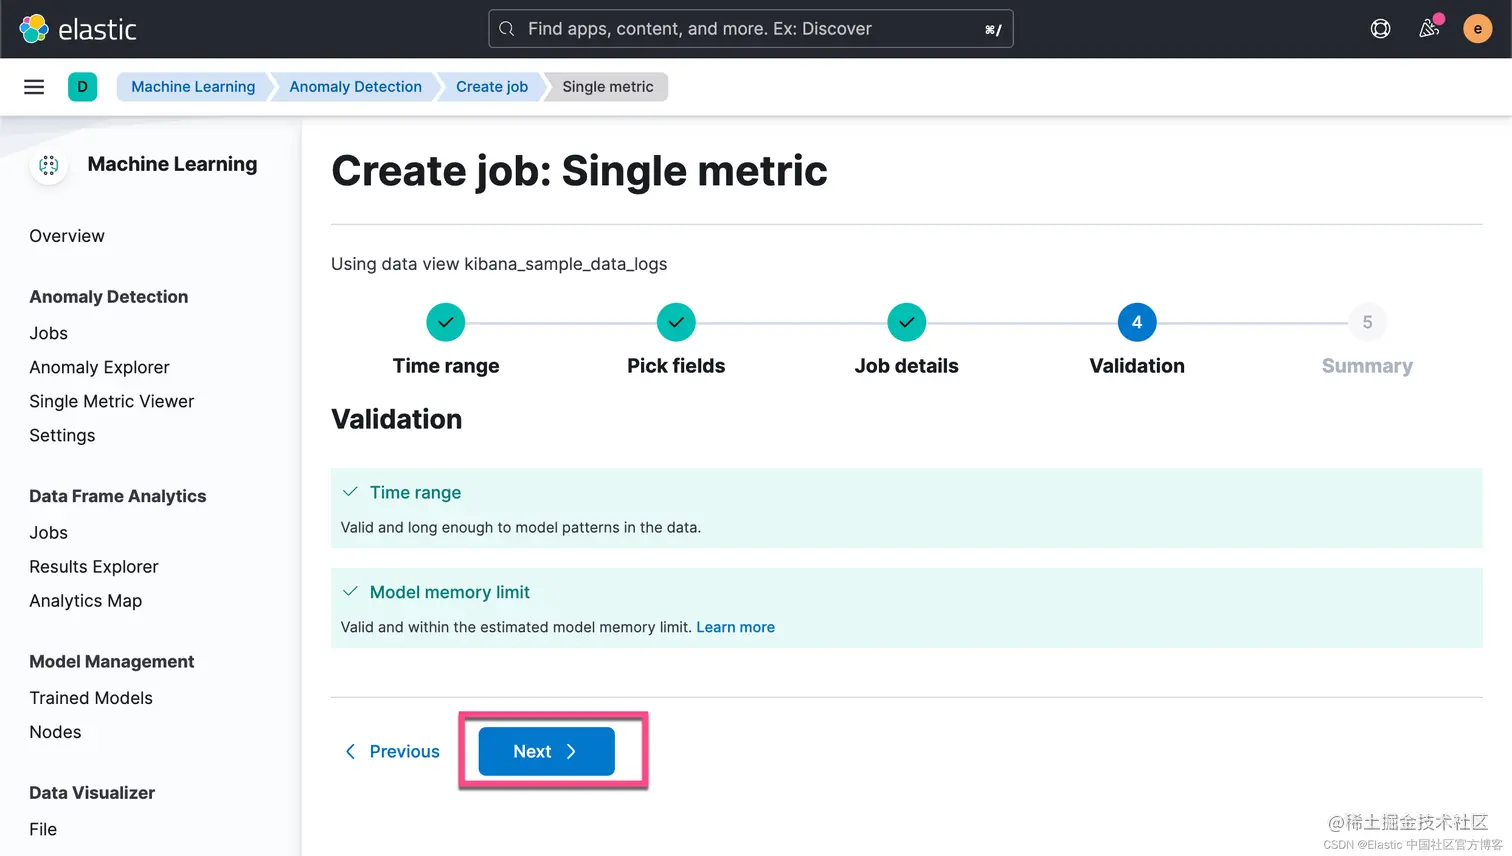The width and height of the screenshot is (1512, 856).
Task: Go to the Job details step circle
Action: tap(906, 322)
